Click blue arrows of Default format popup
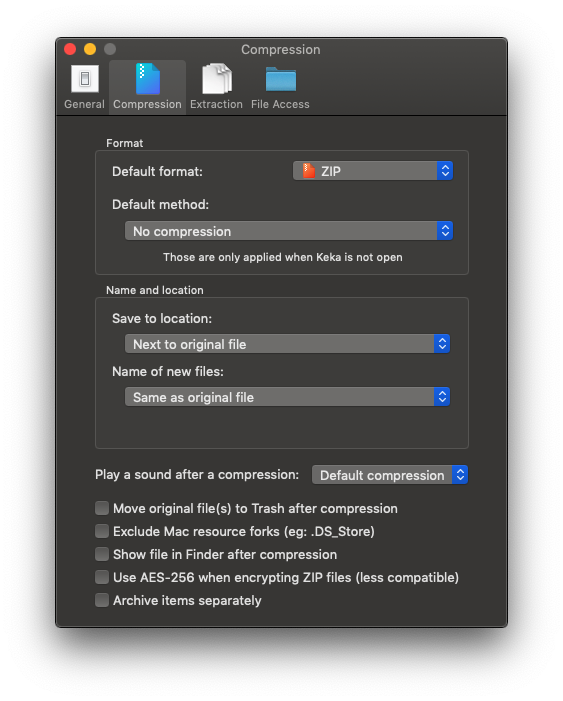Image resolution: width=563 pixels, height=701 pixels. pyautogui.click(x=445, y=171)
